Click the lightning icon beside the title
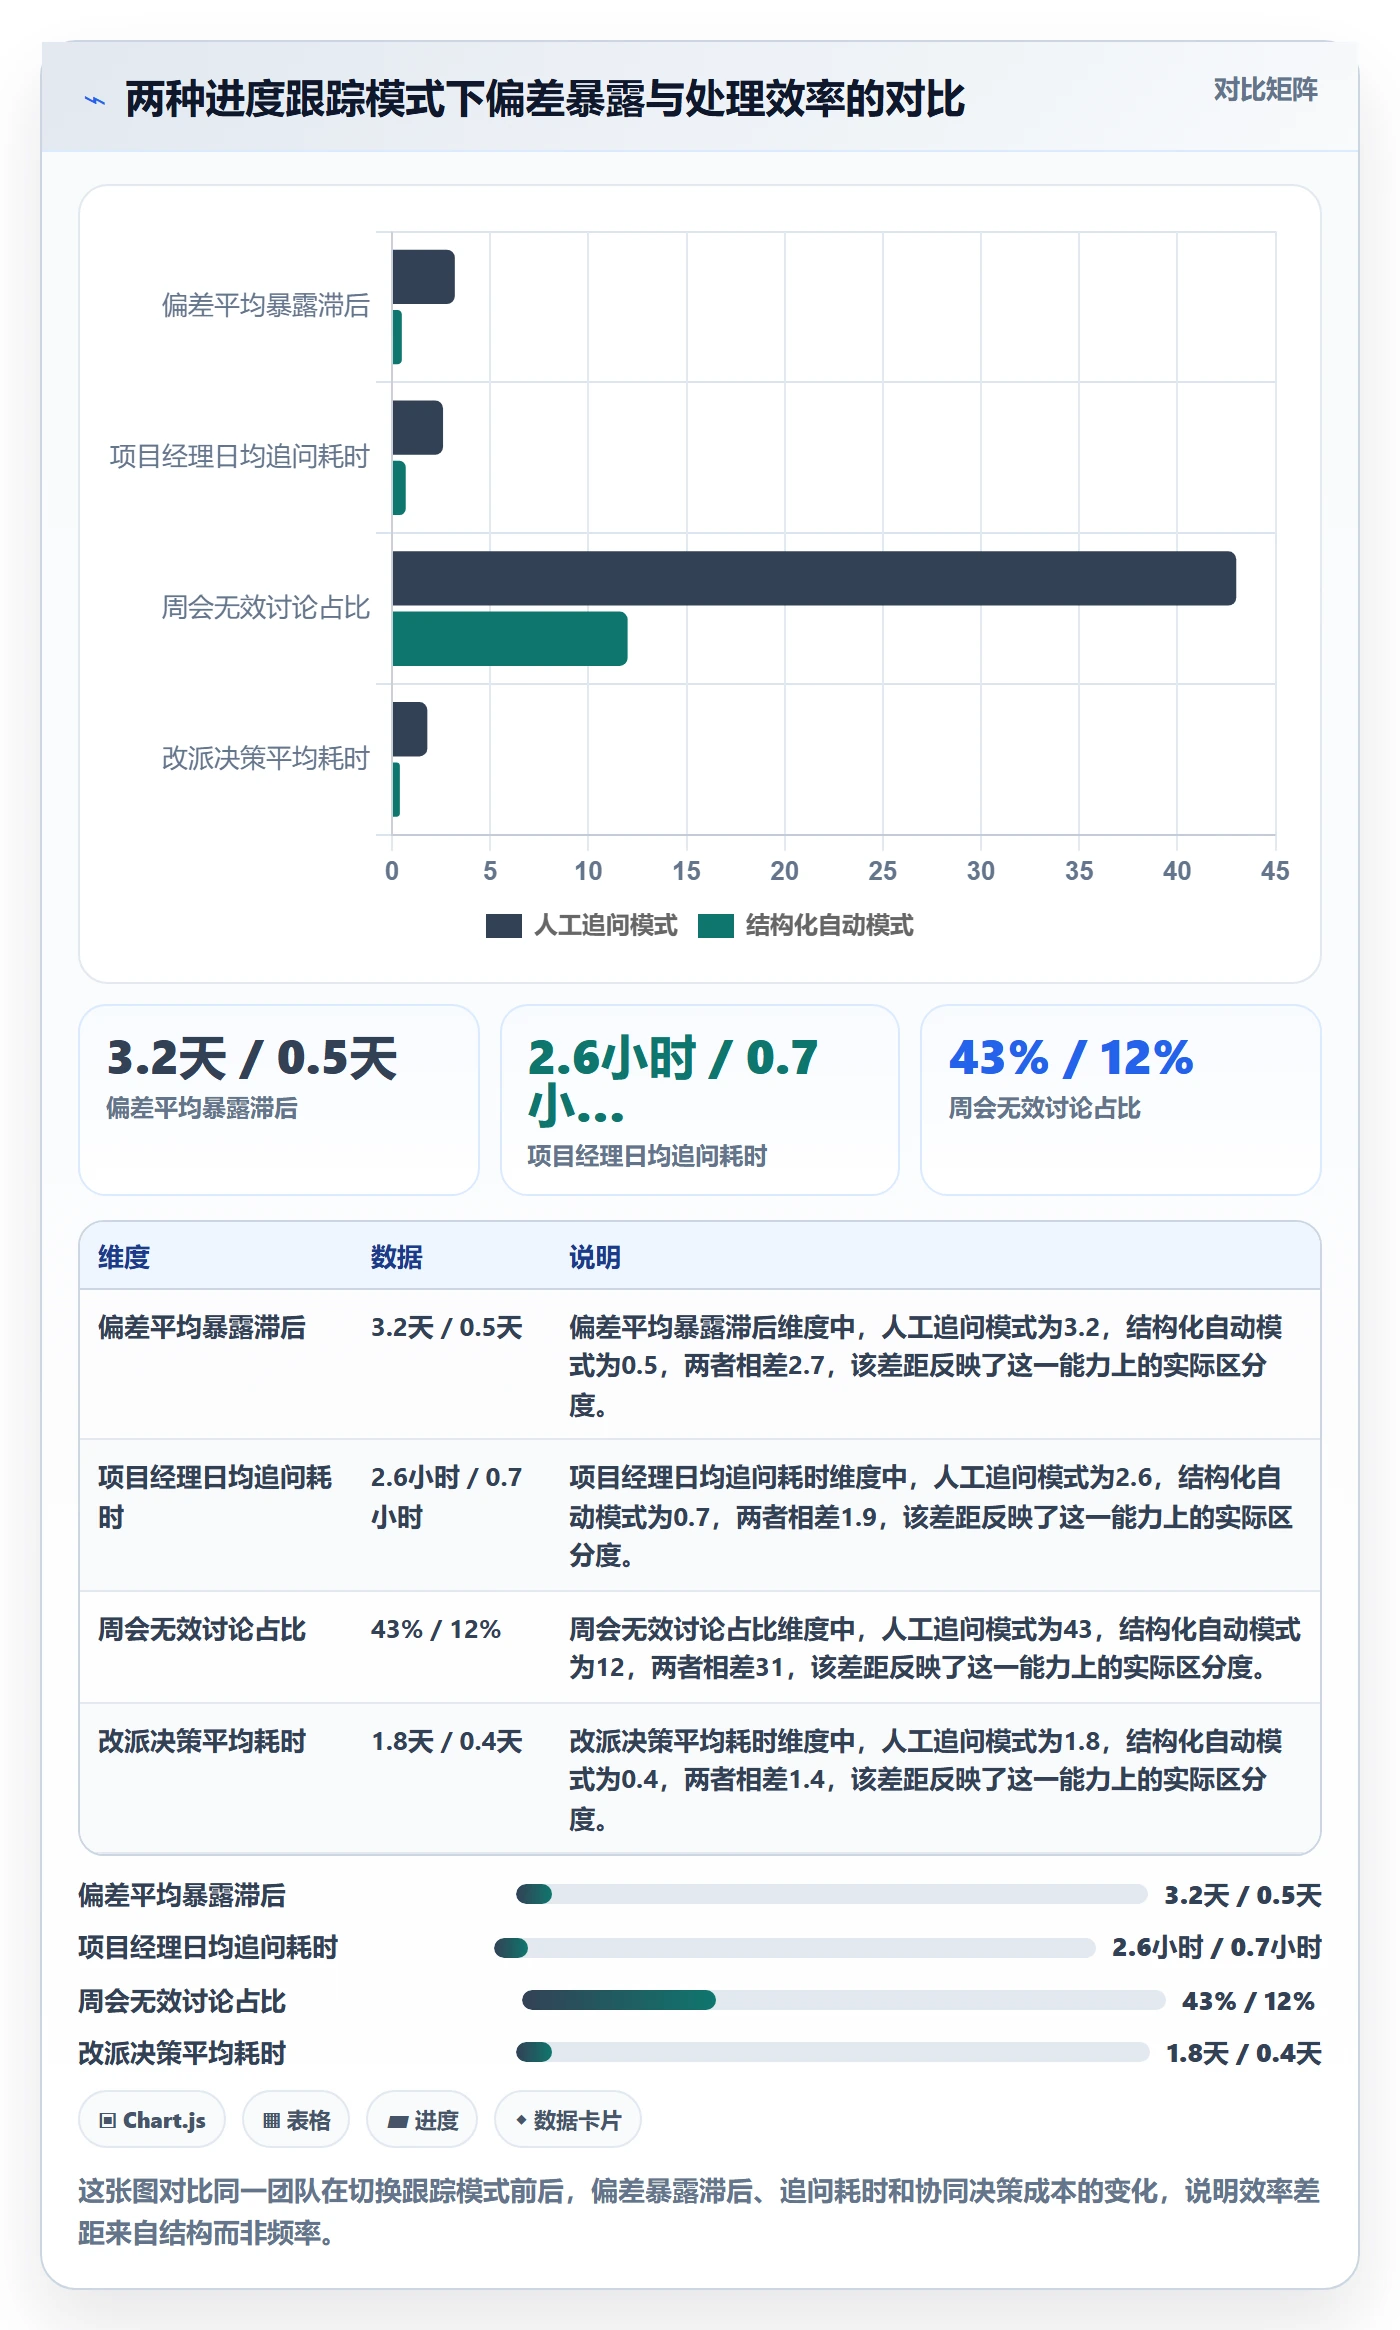 point(95,100)
